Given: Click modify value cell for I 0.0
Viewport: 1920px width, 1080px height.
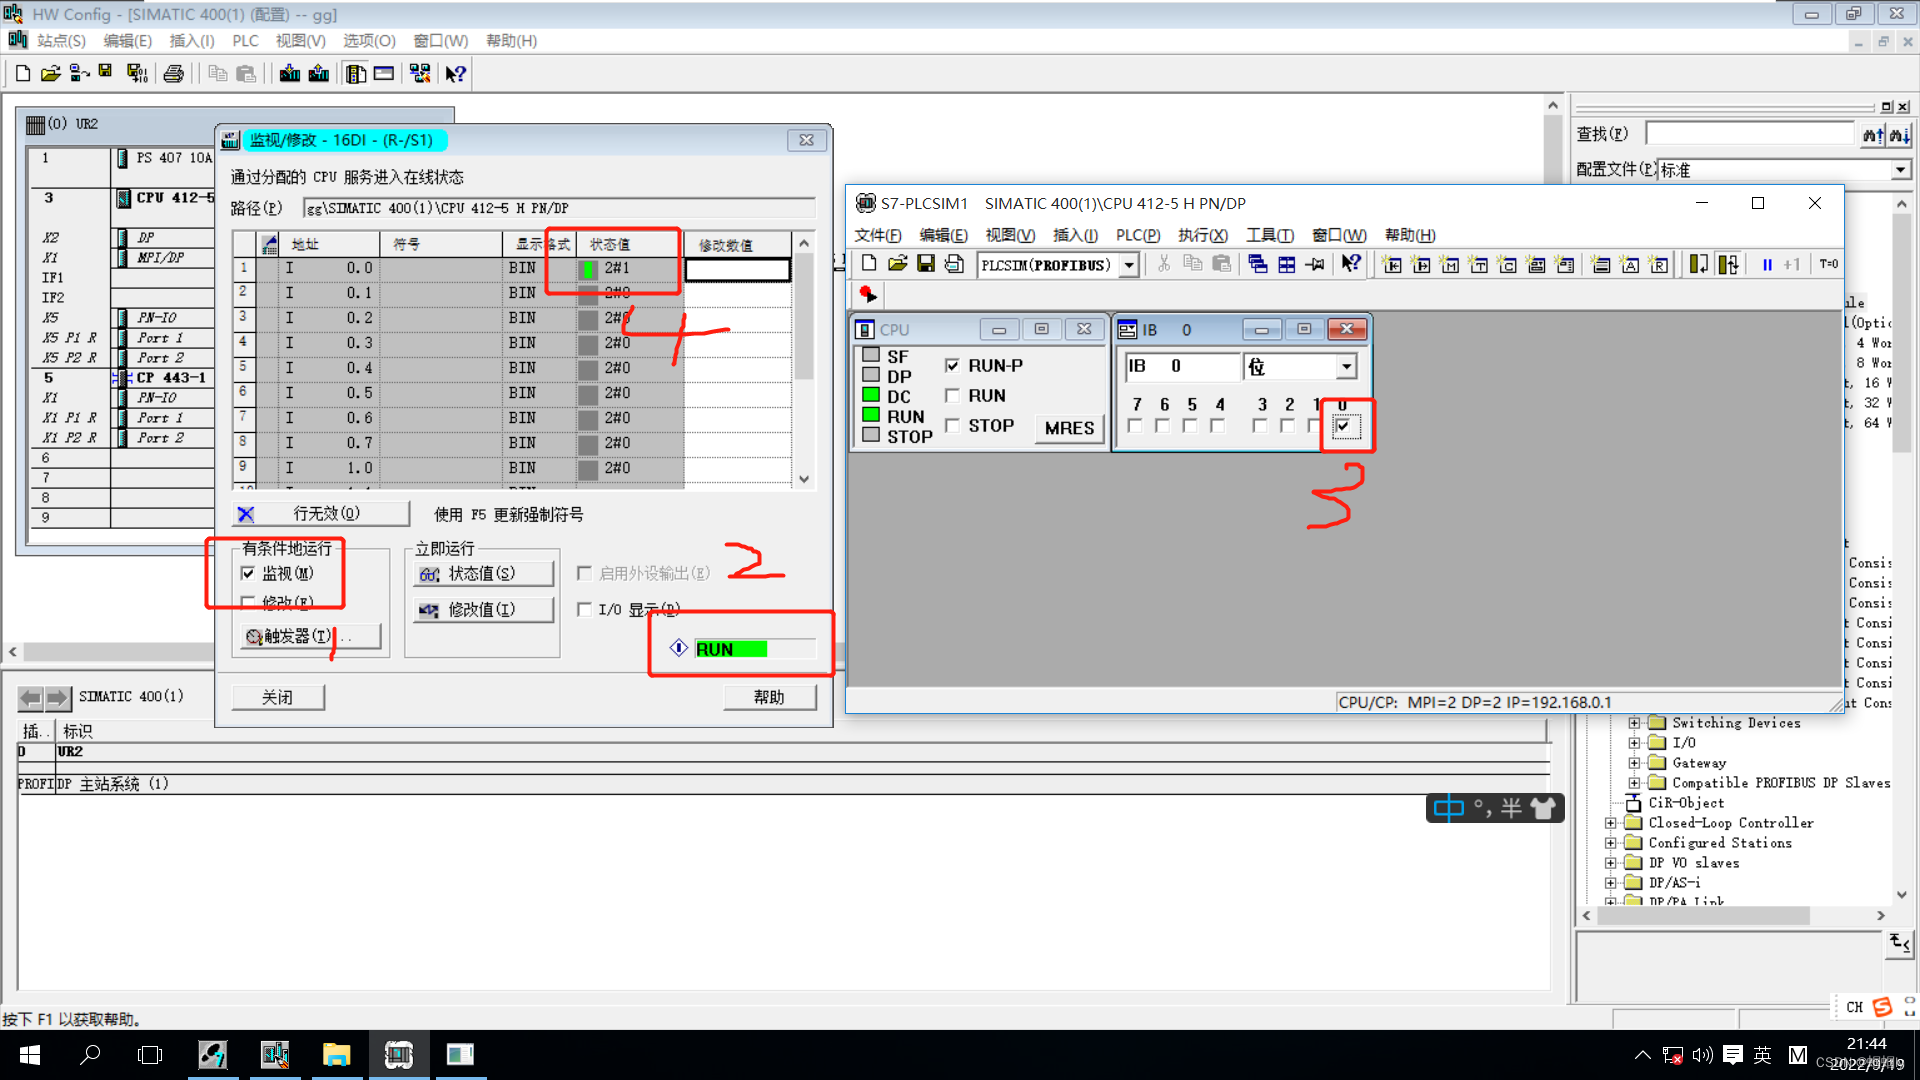Looking at the screenshot, I should (738, 269).
